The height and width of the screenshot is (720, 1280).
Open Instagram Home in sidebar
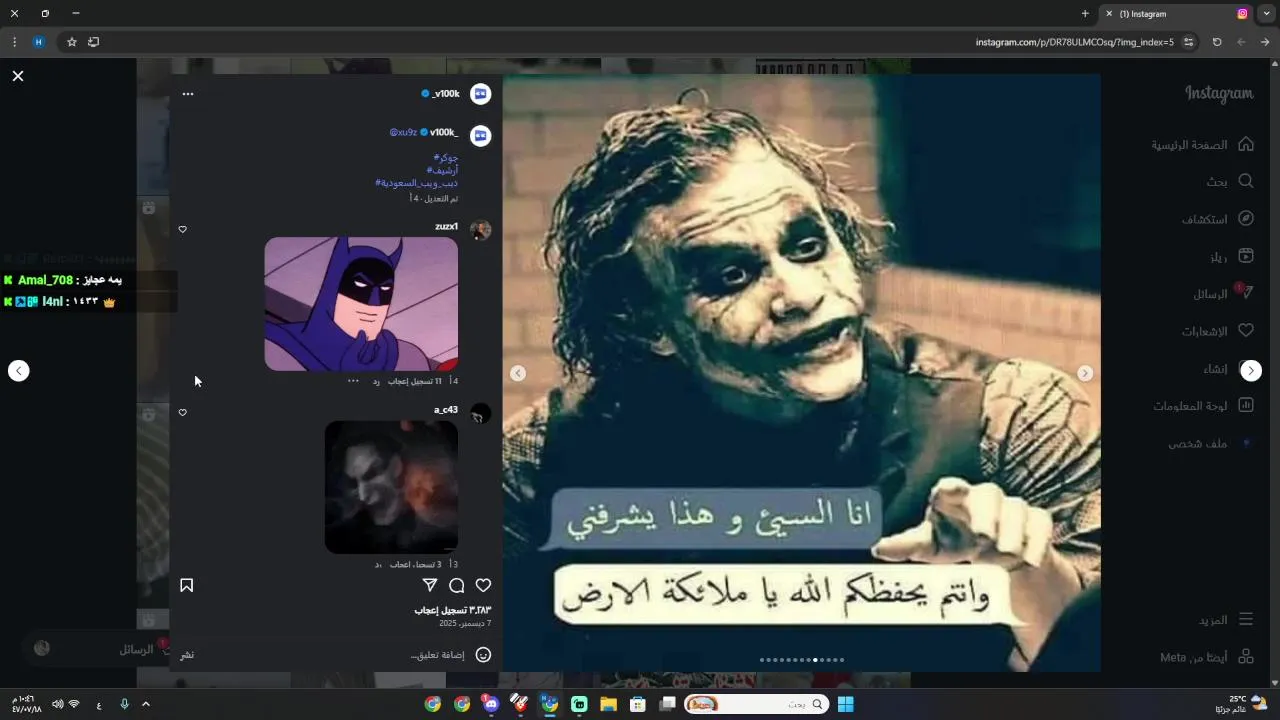(1202, 144)
